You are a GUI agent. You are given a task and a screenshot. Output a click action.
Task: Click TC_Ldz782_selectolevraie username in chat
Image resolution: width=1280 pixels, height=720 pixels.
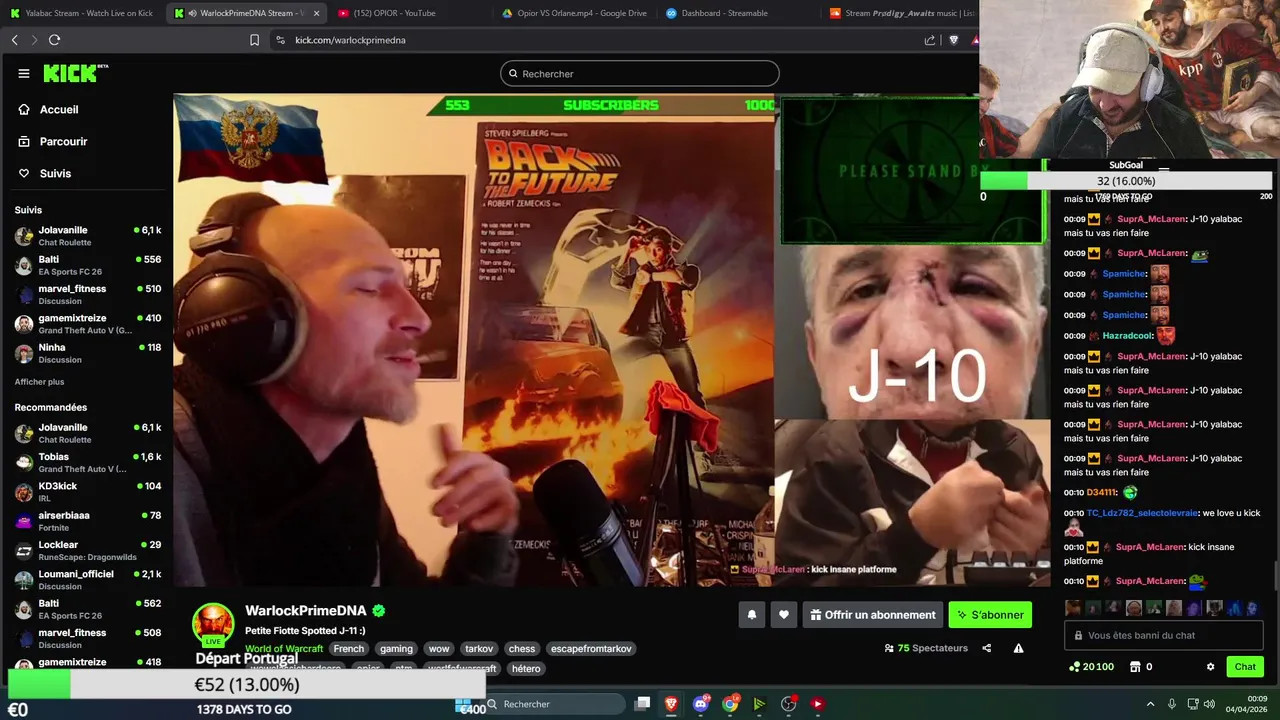(x=1141, y=513)
